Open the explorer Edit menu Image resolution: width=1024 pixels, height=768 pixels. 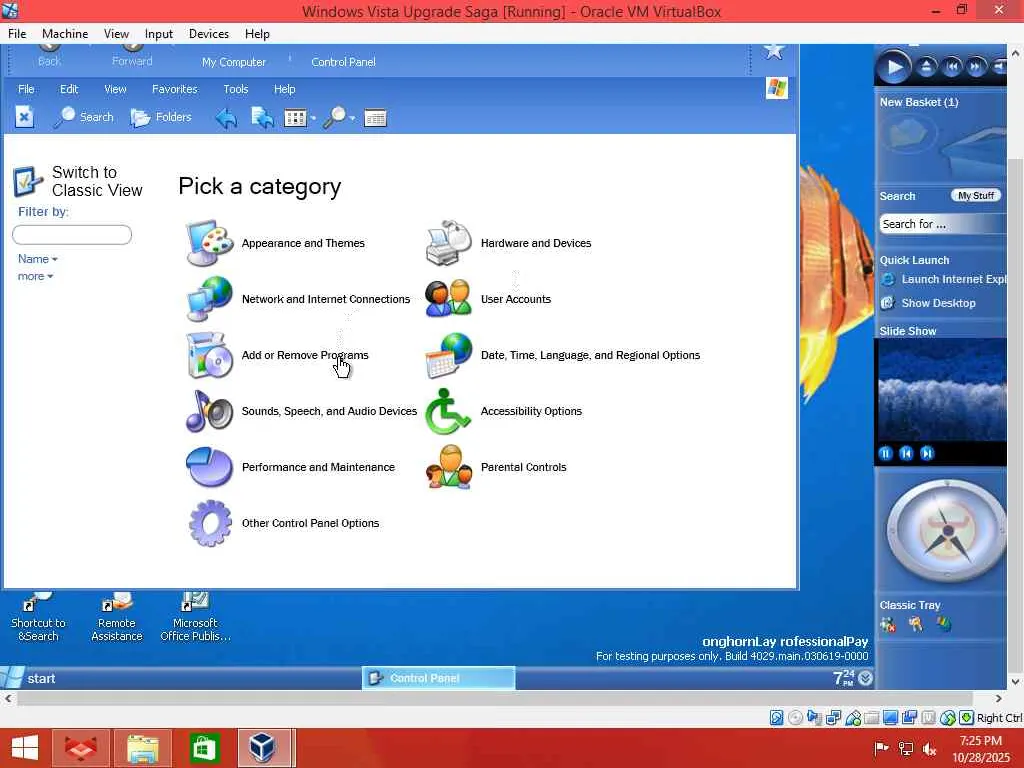point(69,89)
